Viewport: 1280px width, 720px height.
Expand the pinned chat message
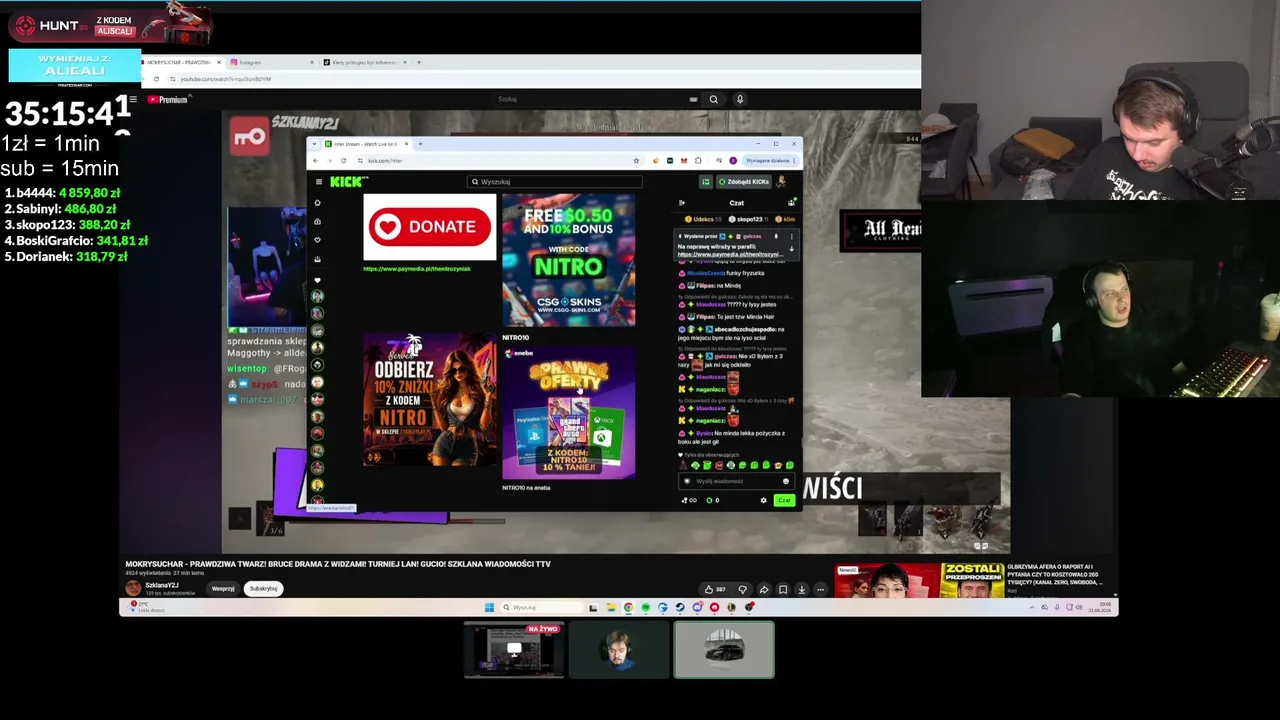click(x=791, y=249)
